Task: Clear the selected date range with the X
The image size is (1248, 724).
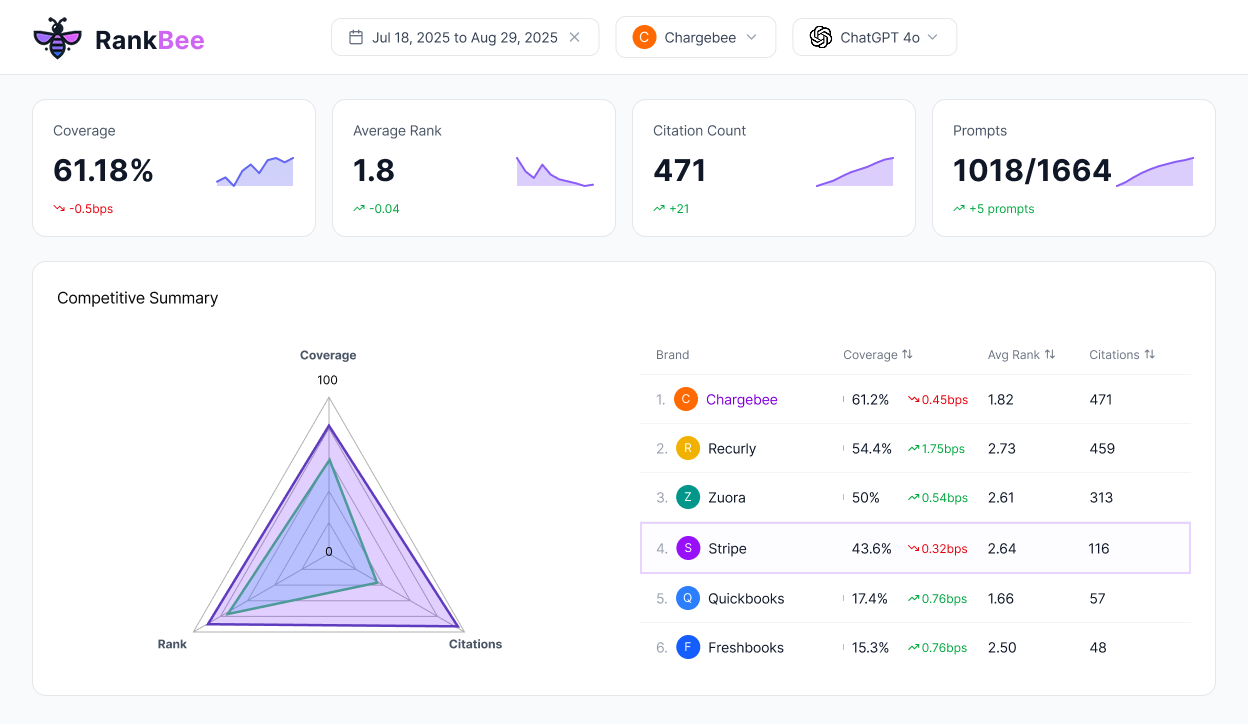Action: coord(574,36)
